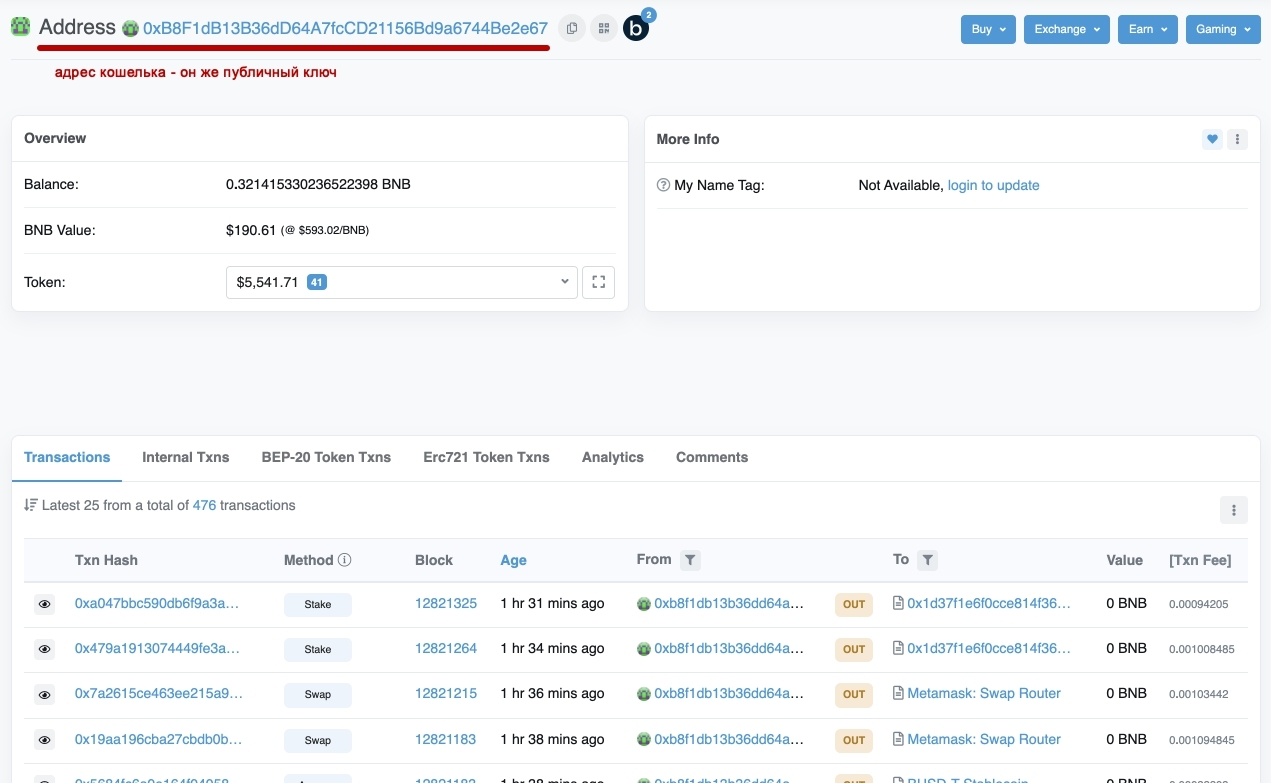1271x783 pixels.
Task: Click the fee value 0.001008485
Action: [x=1202, y=649]
